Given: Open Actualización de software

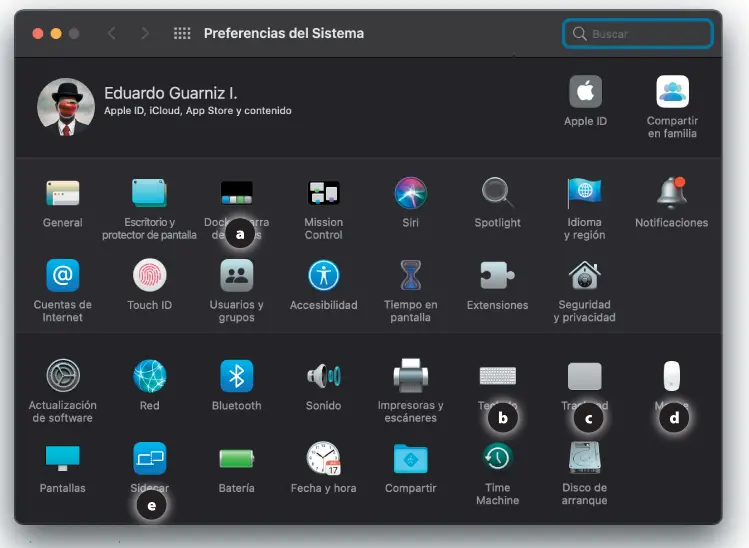Looking at the screenshot, I should tap(63, 376).
